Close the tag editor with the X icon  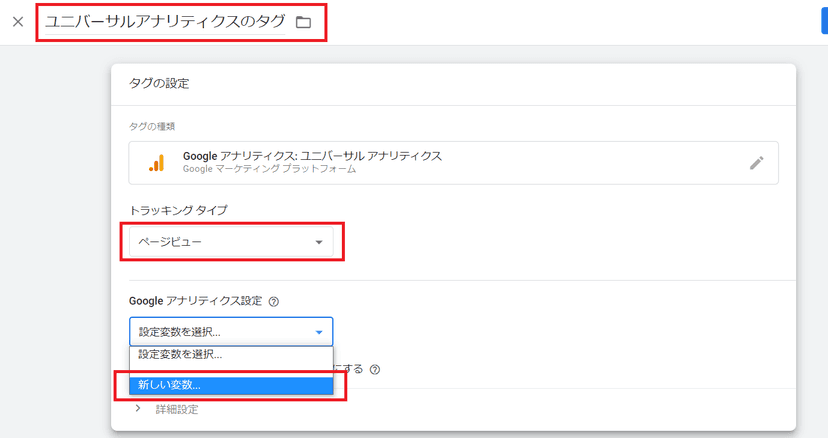[x=18, y=22]
